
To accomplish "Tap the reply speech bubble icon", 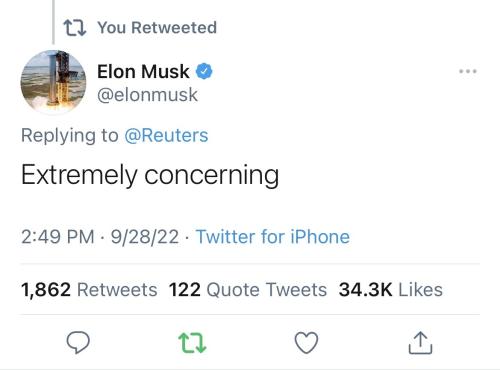I will 78,342.
